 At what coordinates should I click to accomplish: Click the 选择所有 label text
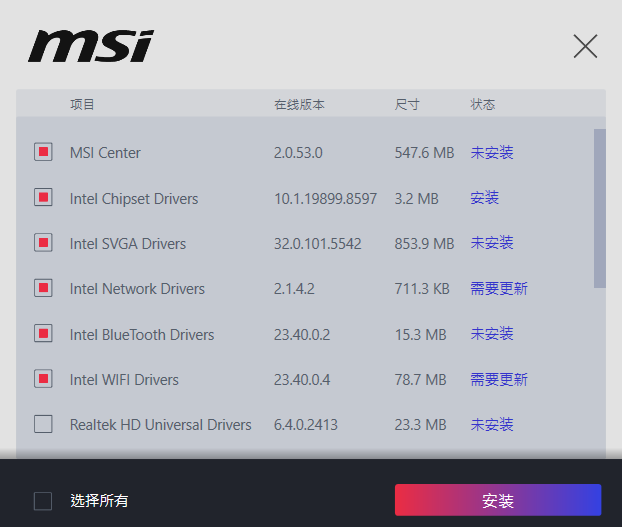click(99, 501)
